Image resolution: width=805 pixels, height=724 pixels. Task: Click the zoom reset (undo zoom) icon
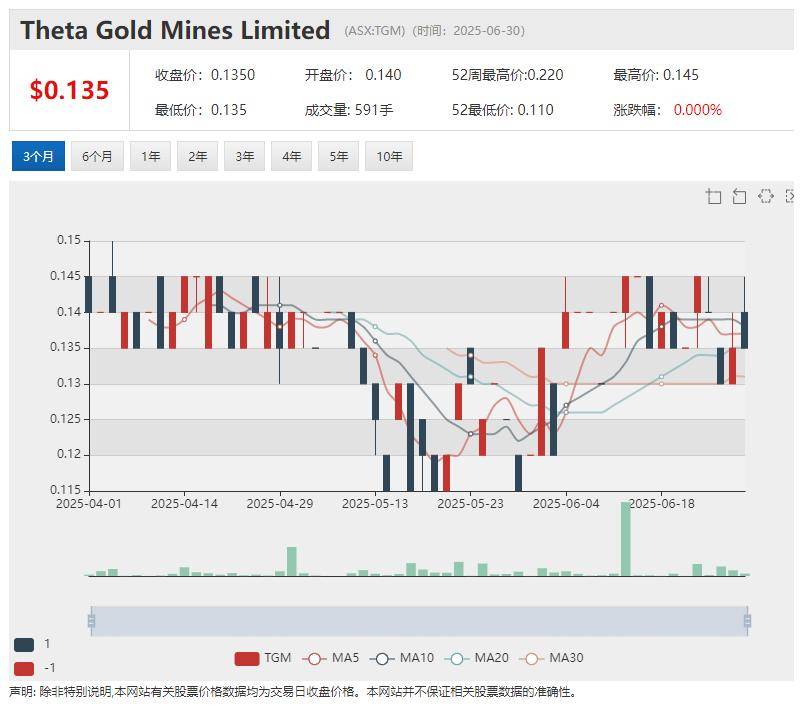pyautogui.click(x=739, y=196)
